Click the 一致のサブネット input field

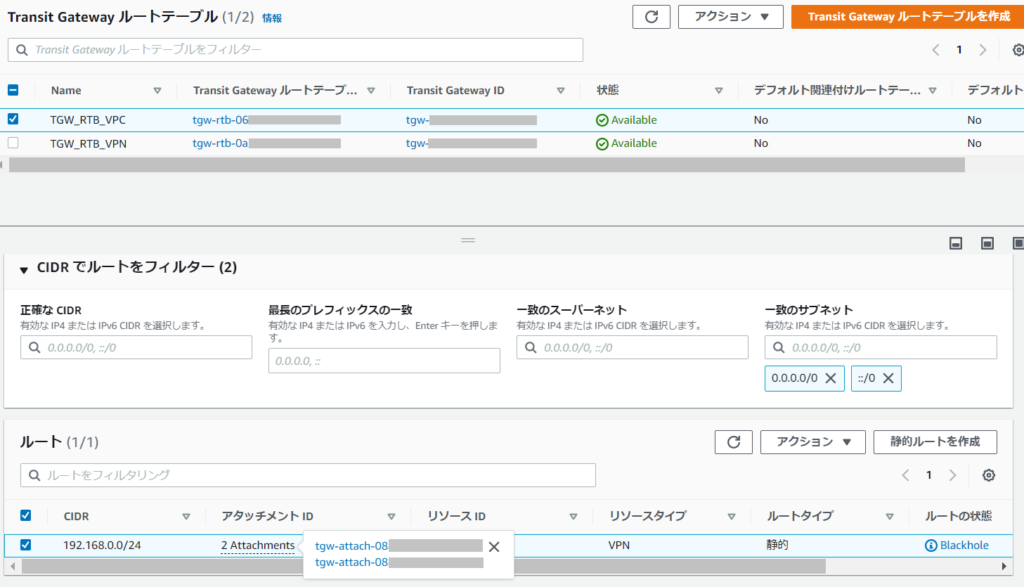click(x=880, y=347)
